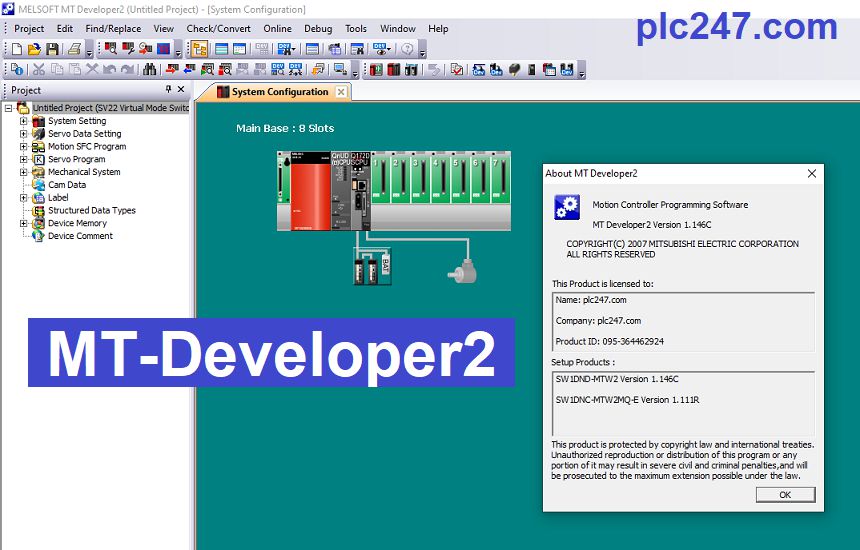860x550 pixels.
Task: Open the Window menu
Action: [x=398, y=29]
